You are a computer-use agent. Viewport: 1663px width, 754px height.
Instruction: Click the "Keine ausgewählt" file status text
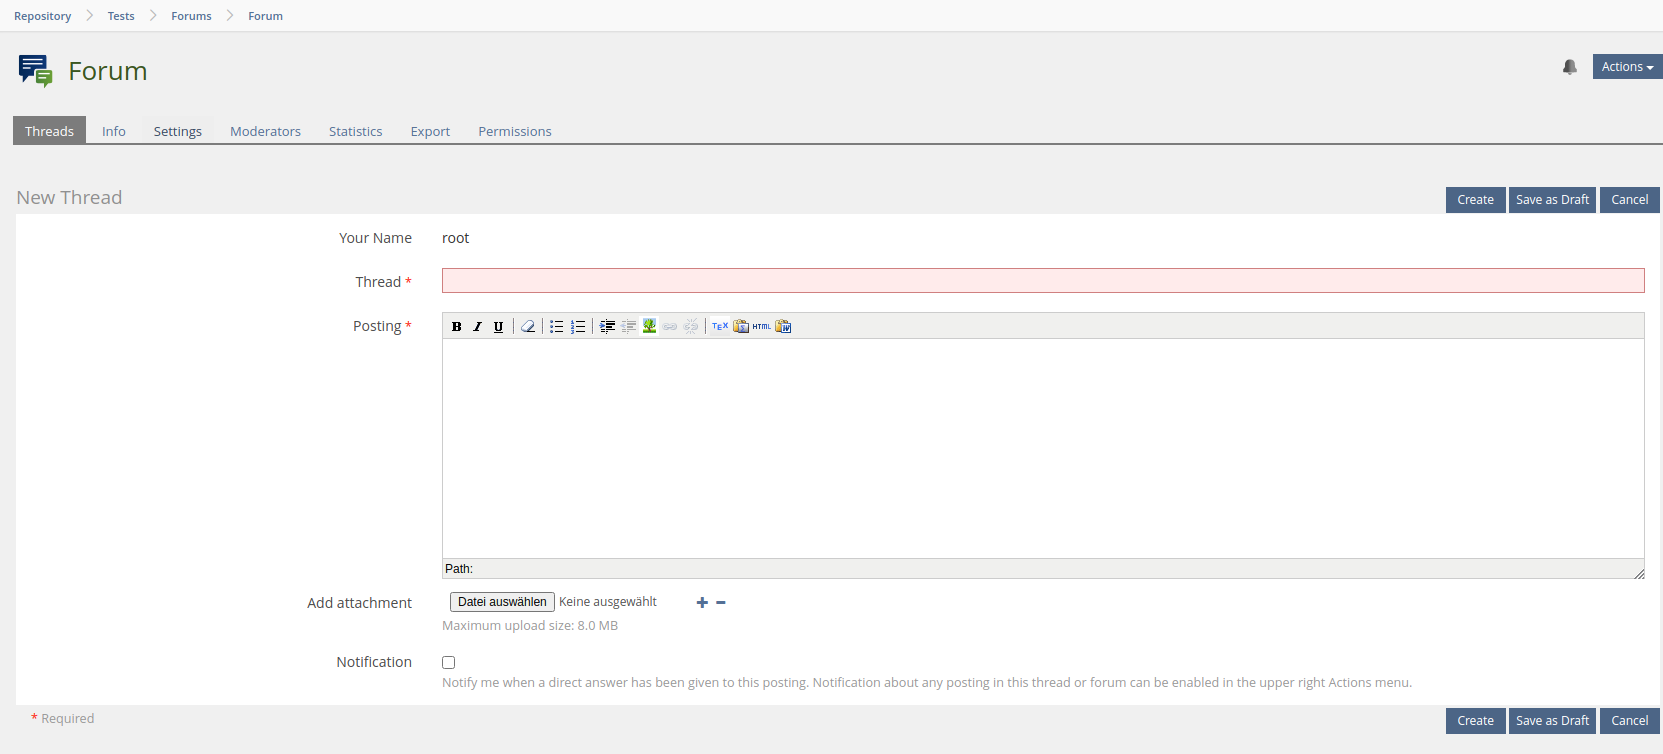tap(608, 602)
